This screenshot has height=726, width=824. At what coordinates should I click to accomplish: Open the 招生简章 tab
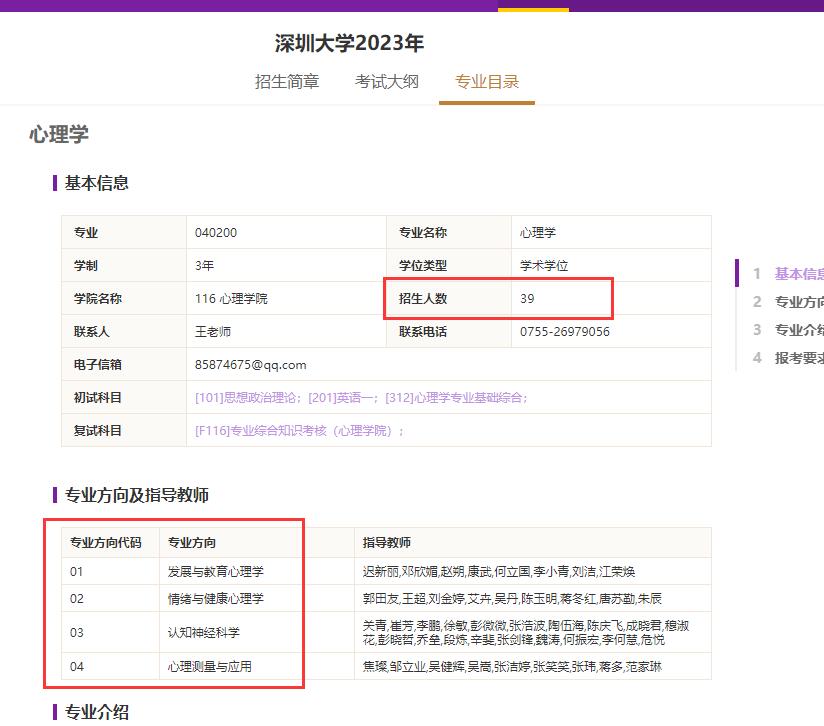pos(287,82)
